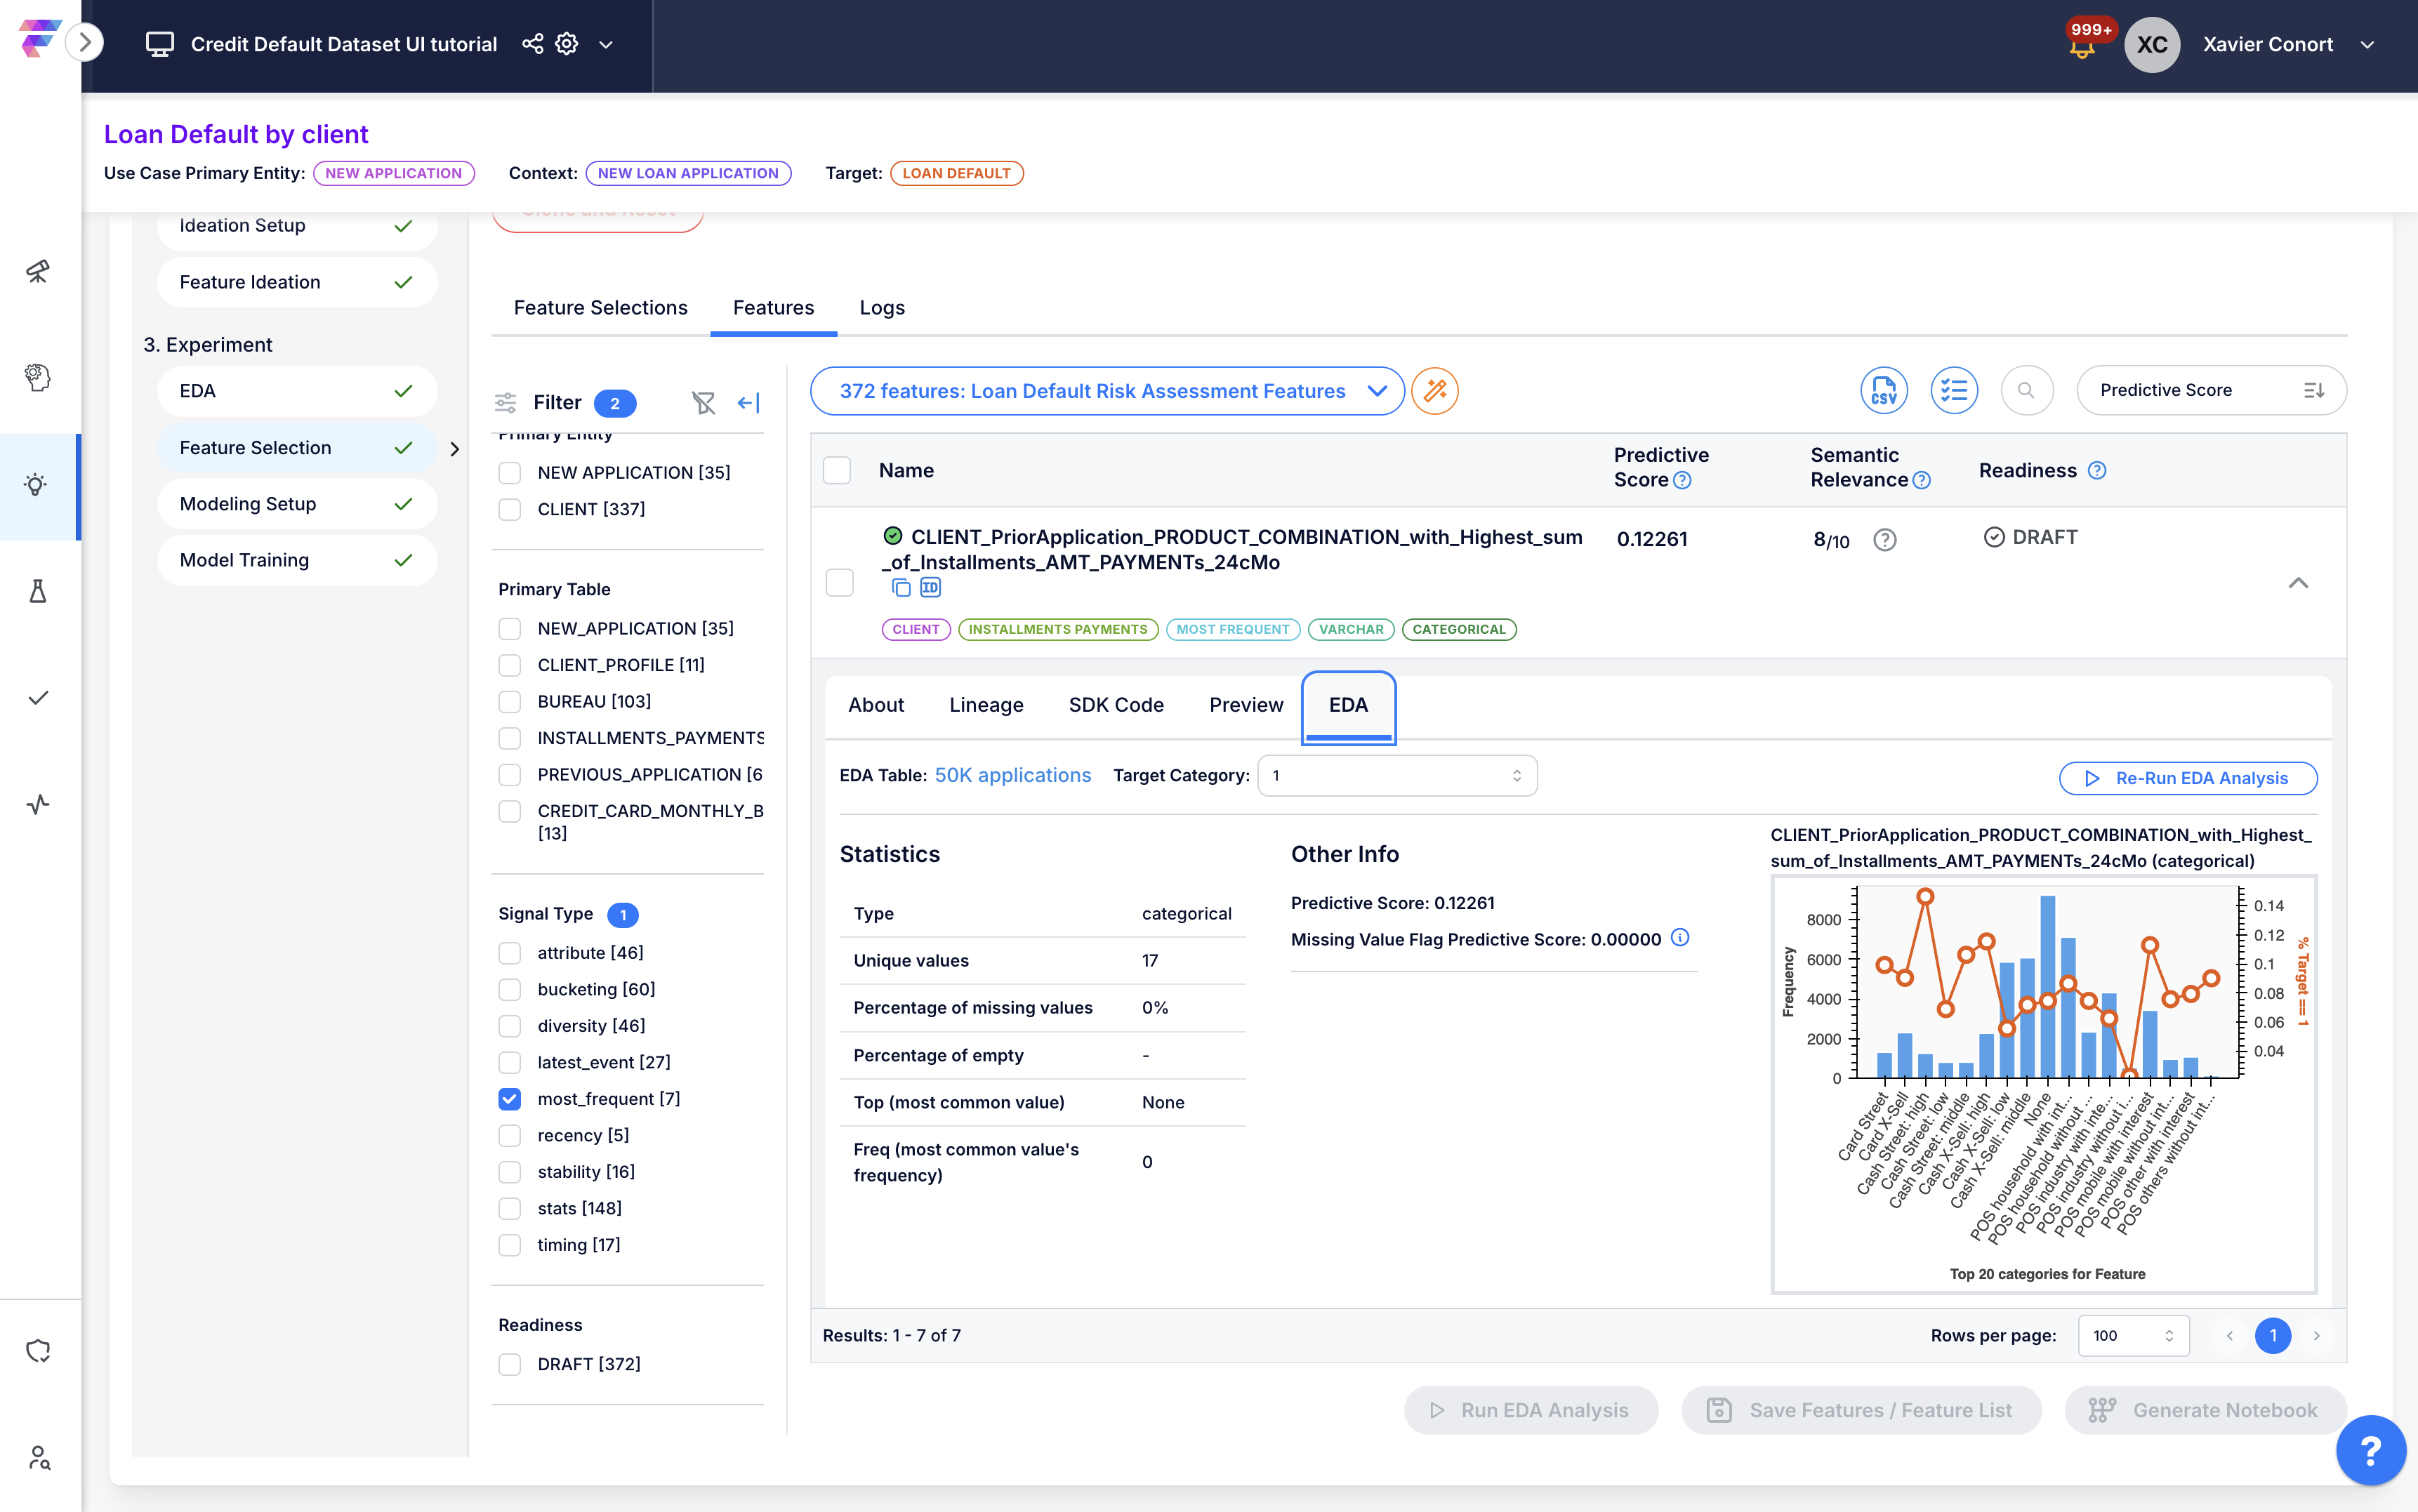Click the clear filters funnel icon
Screen dimensions: 2418x1512
coord(703,402)
